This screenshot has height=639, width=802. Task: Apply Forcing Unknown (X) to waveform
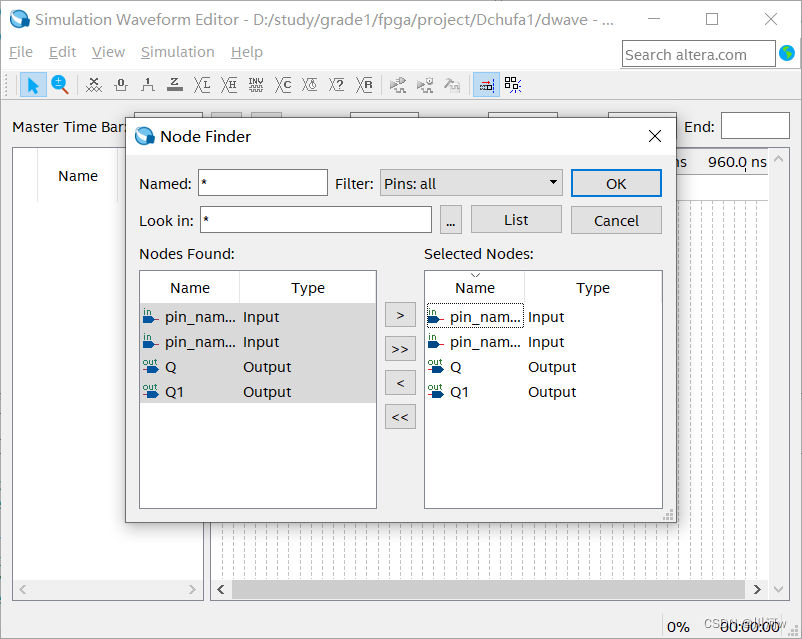(x=94, y=85)
